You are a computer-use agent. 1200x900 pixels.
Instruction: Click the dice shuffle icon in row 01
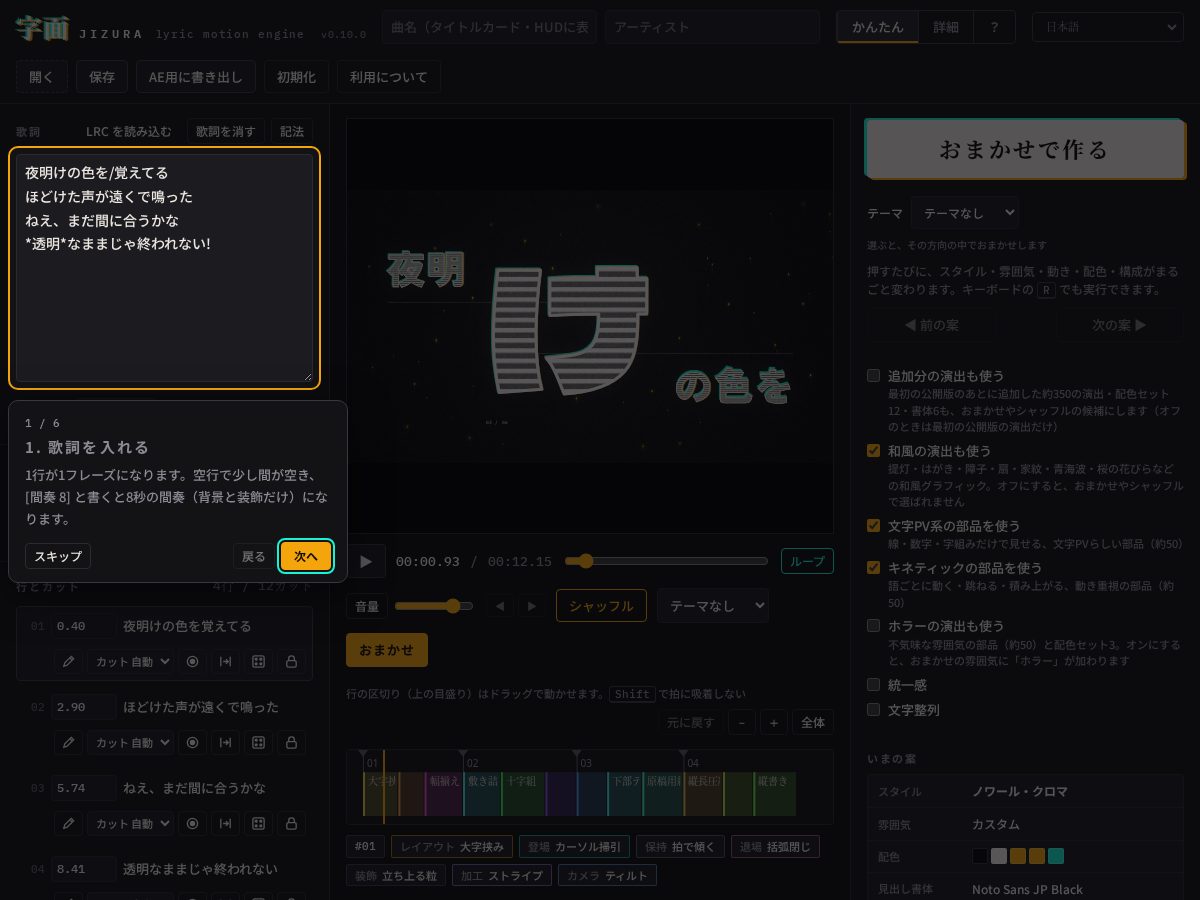pos(259,662)
